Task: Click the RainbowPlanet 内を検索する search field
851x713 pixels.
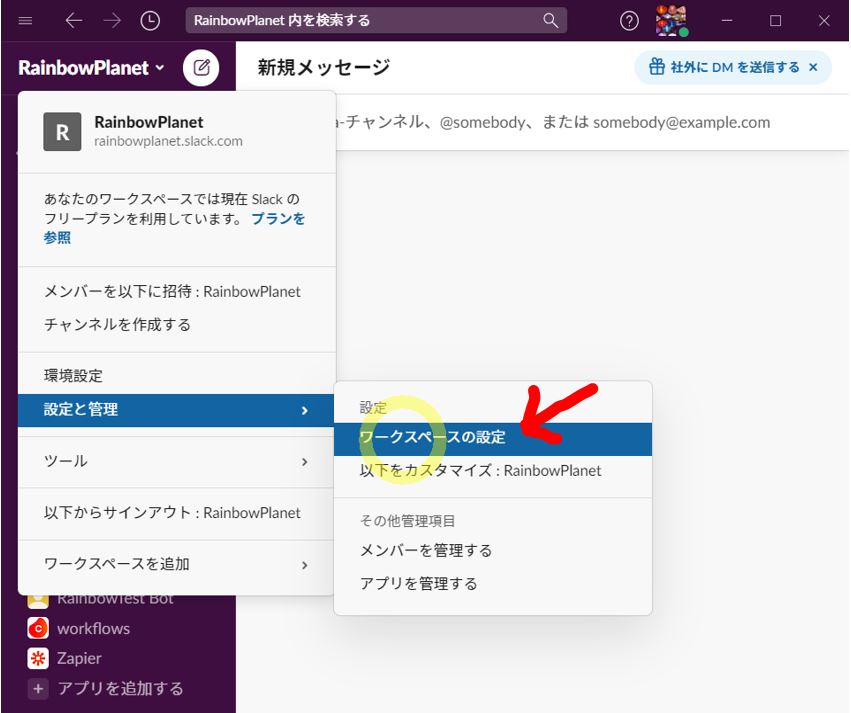Action: coord(376,21)
